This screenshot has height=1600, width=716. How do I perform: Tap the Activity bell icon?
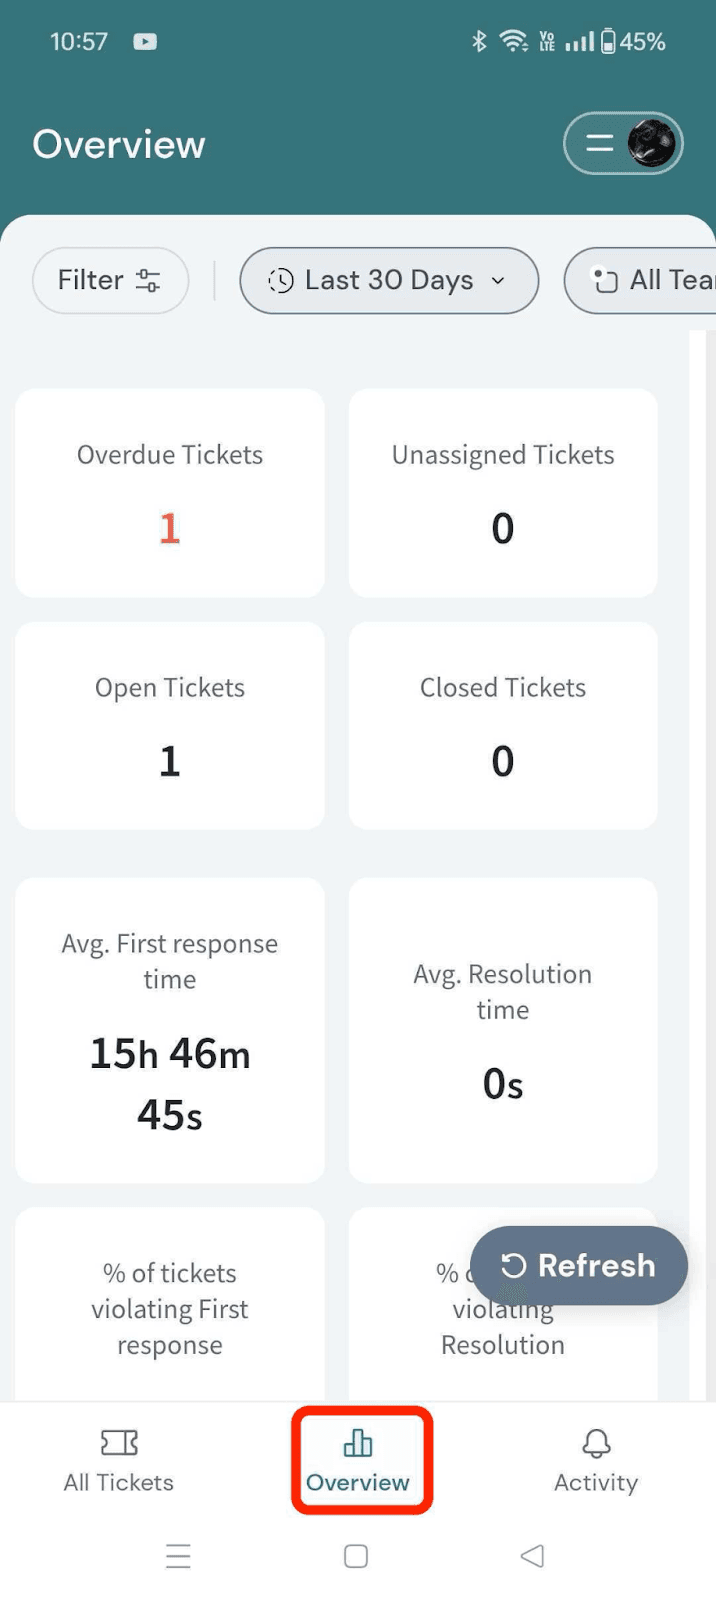(596, 1442)
